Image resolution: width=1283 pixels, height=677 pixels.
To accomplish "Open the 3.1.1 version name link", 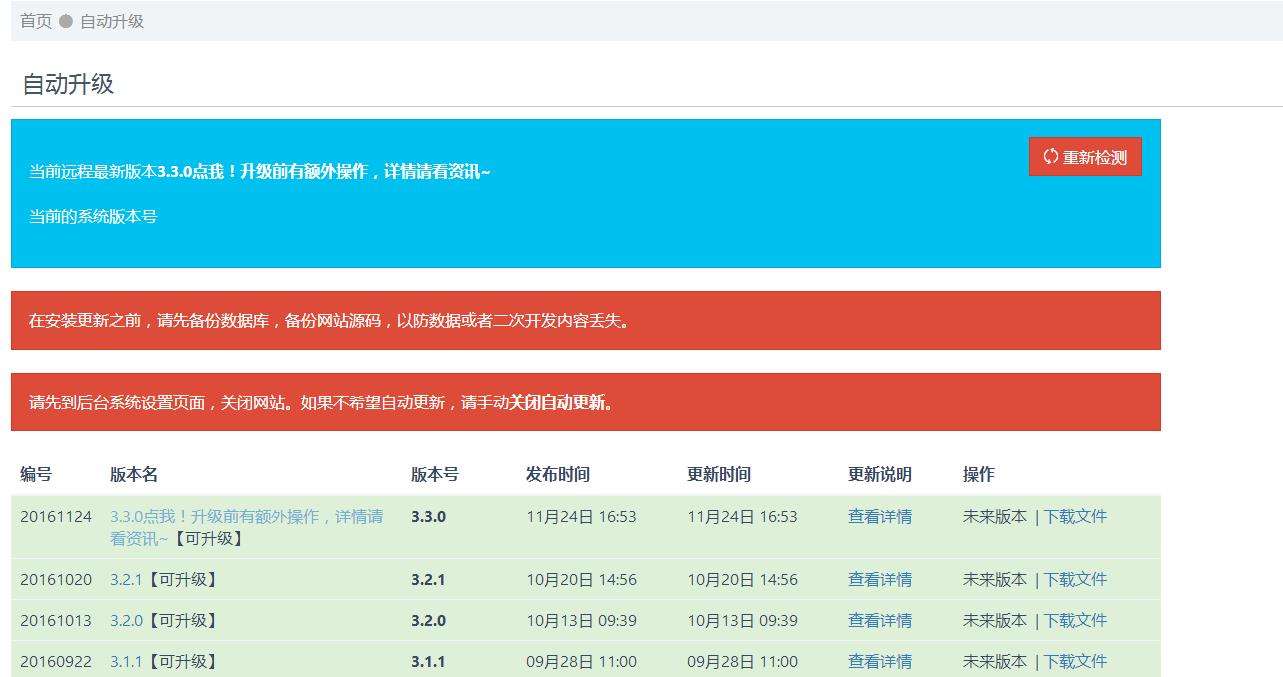I will [x=127, y=661].
